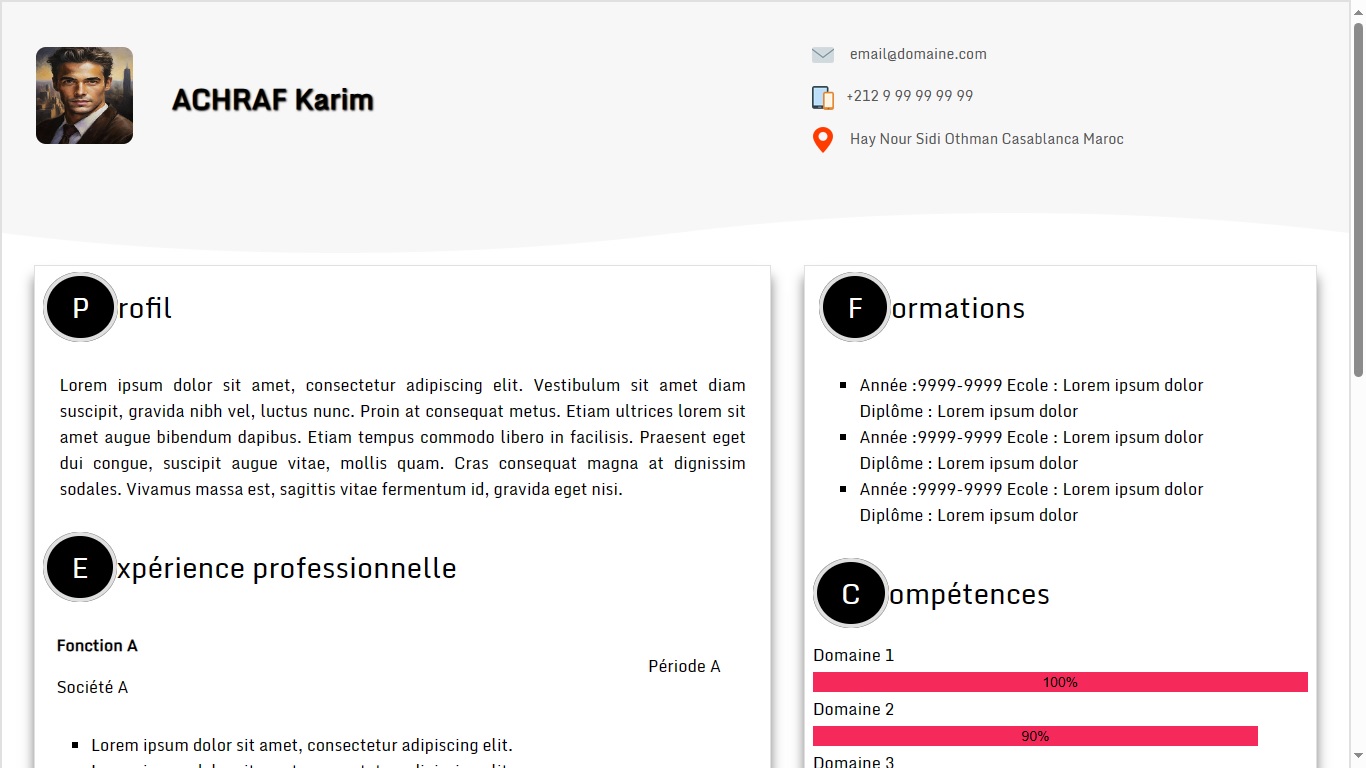
Task: Click the profile portrait photo
Action: point(85,96)
